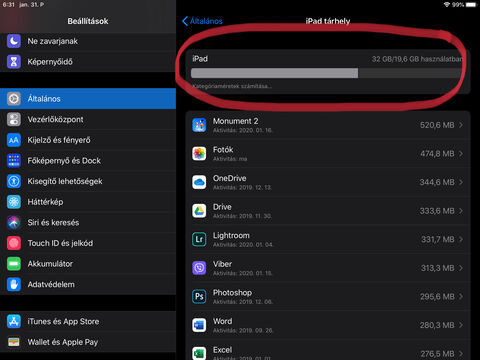Open Ne zavarjanak settings
480x360 pixels.
pos(88,41)
